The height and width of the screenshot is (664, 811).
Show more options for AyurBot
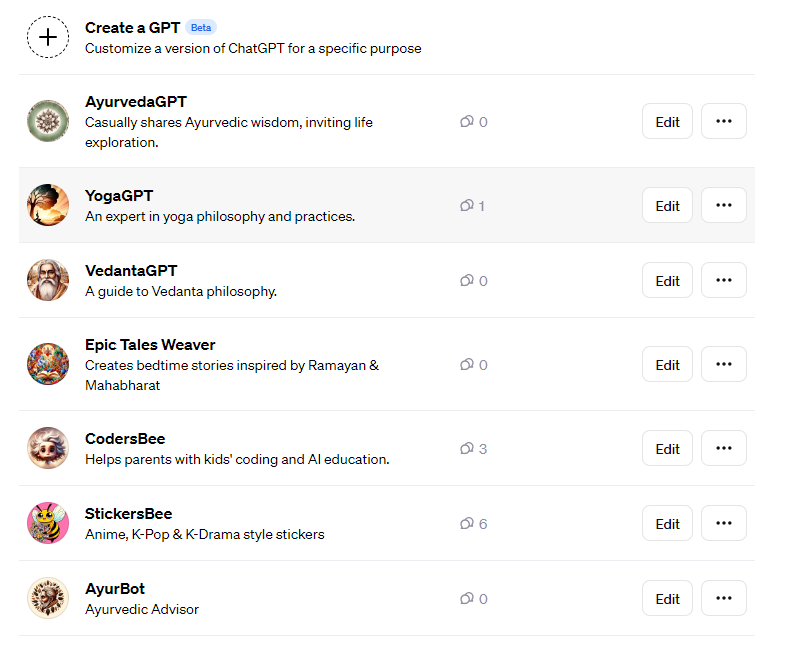(x=723, y=598)
